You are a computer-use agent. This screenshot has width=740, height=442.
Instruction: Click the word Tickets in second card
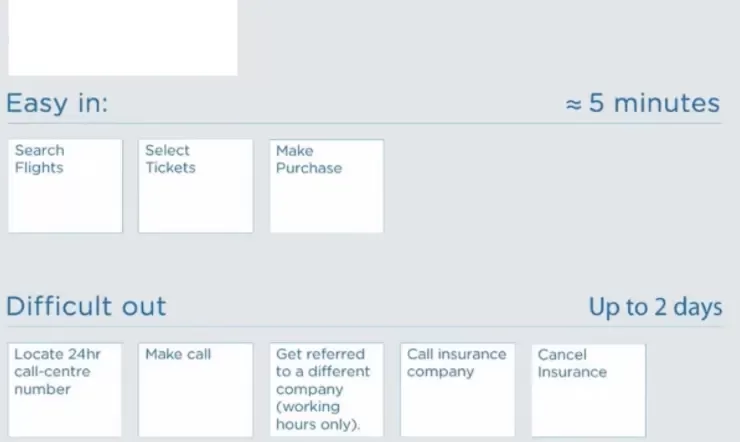[170, 168]
